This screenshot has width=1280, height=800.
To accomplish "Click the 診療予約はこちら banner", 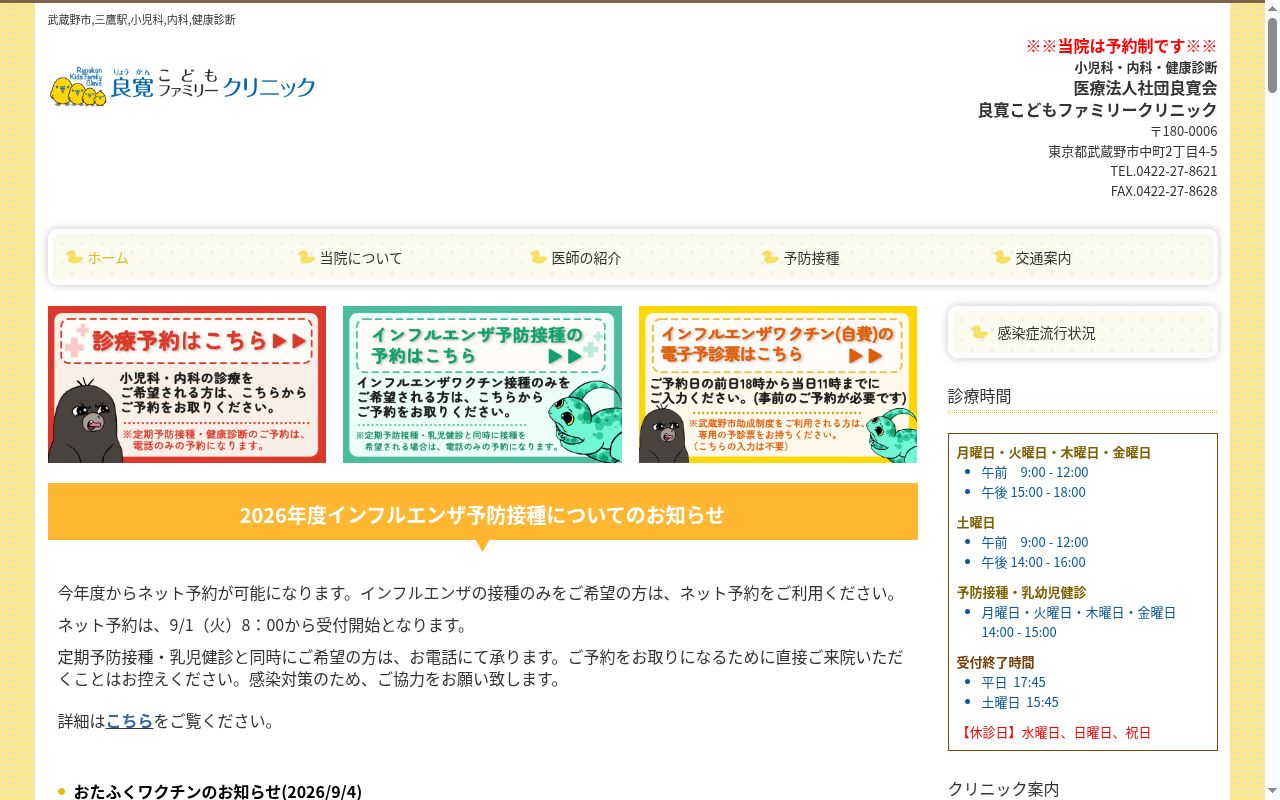I will pyautogui.click(x=187, y=384).
